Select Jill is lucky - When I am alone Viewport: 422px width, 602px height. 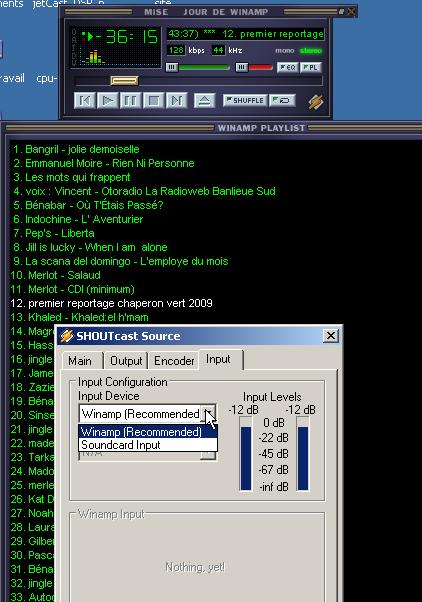tap(90, 247)
